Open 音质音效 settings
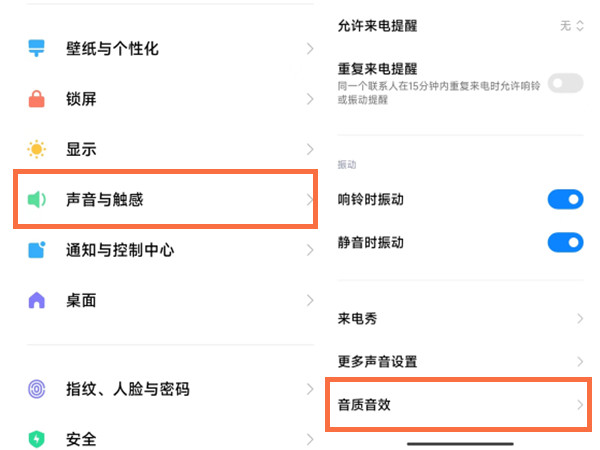The image size is (600, 450). point(458,405)
